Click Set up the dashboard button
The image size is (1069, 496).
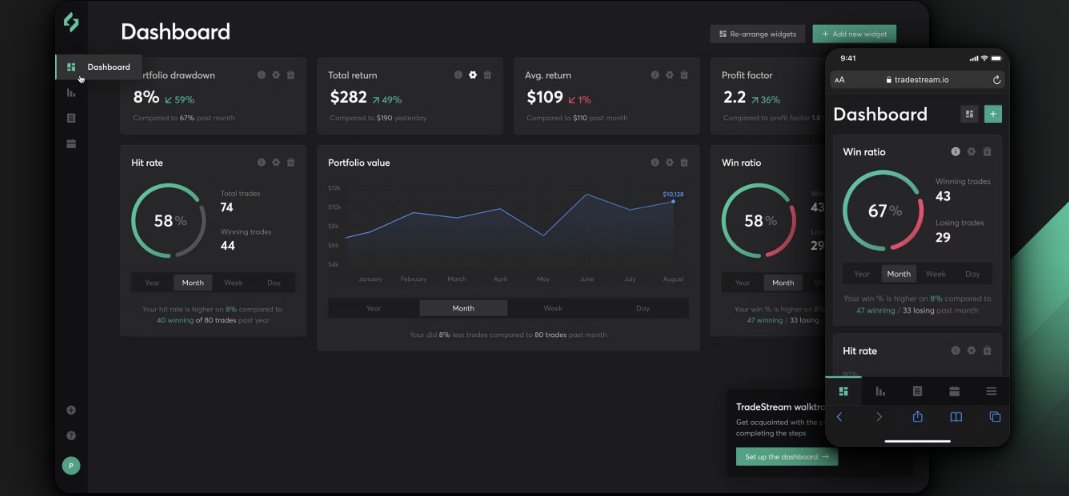coord(787,456)
